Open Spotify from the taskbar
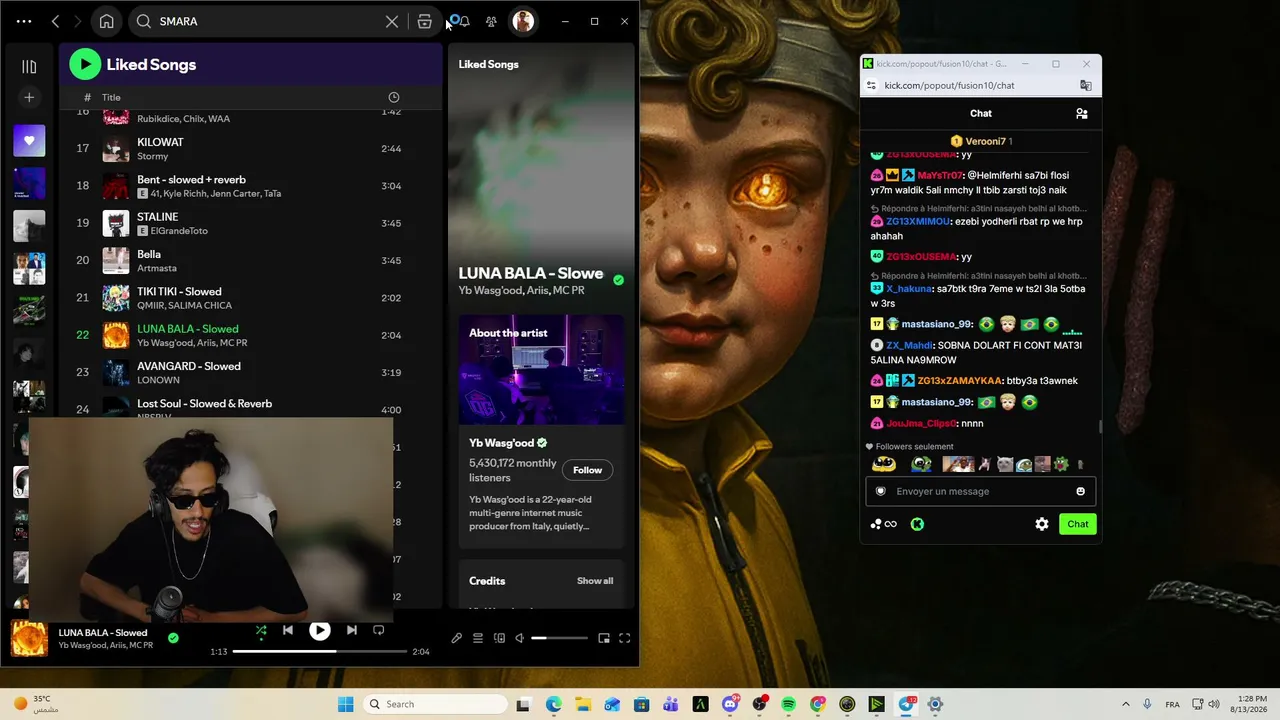The image size is (1280, 720). point(788,704)
